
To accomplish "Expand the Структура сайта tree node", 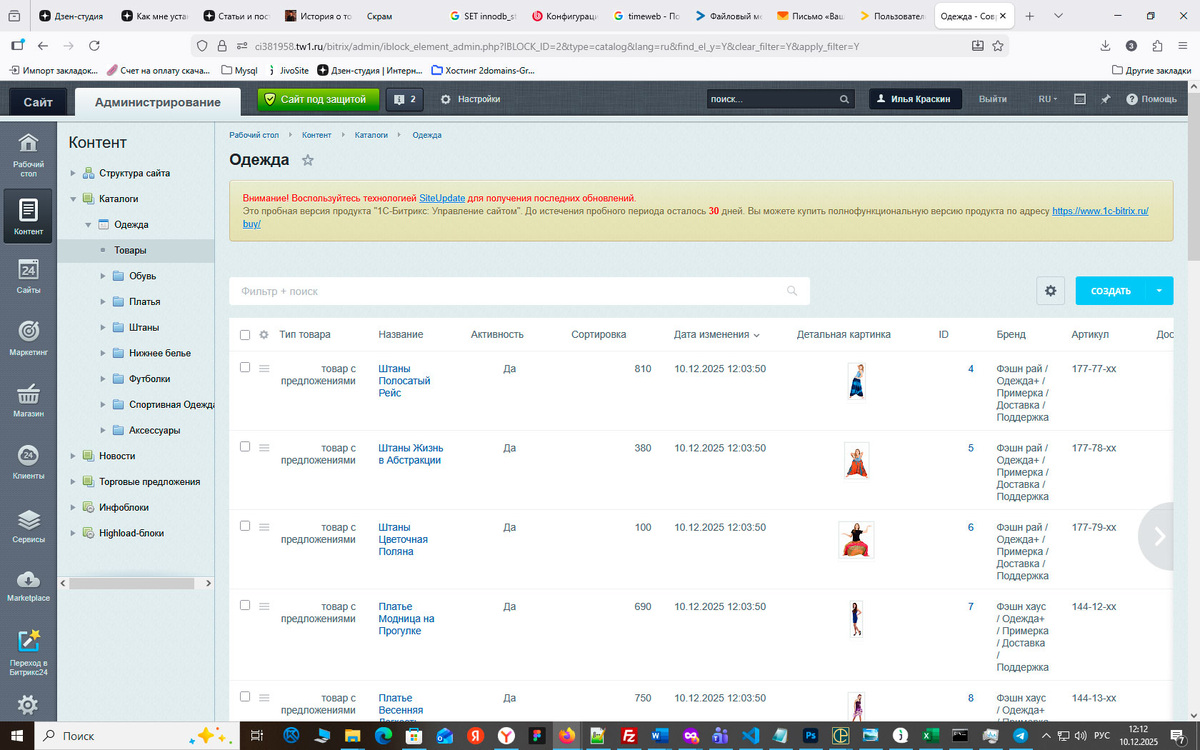I will 73,173.
